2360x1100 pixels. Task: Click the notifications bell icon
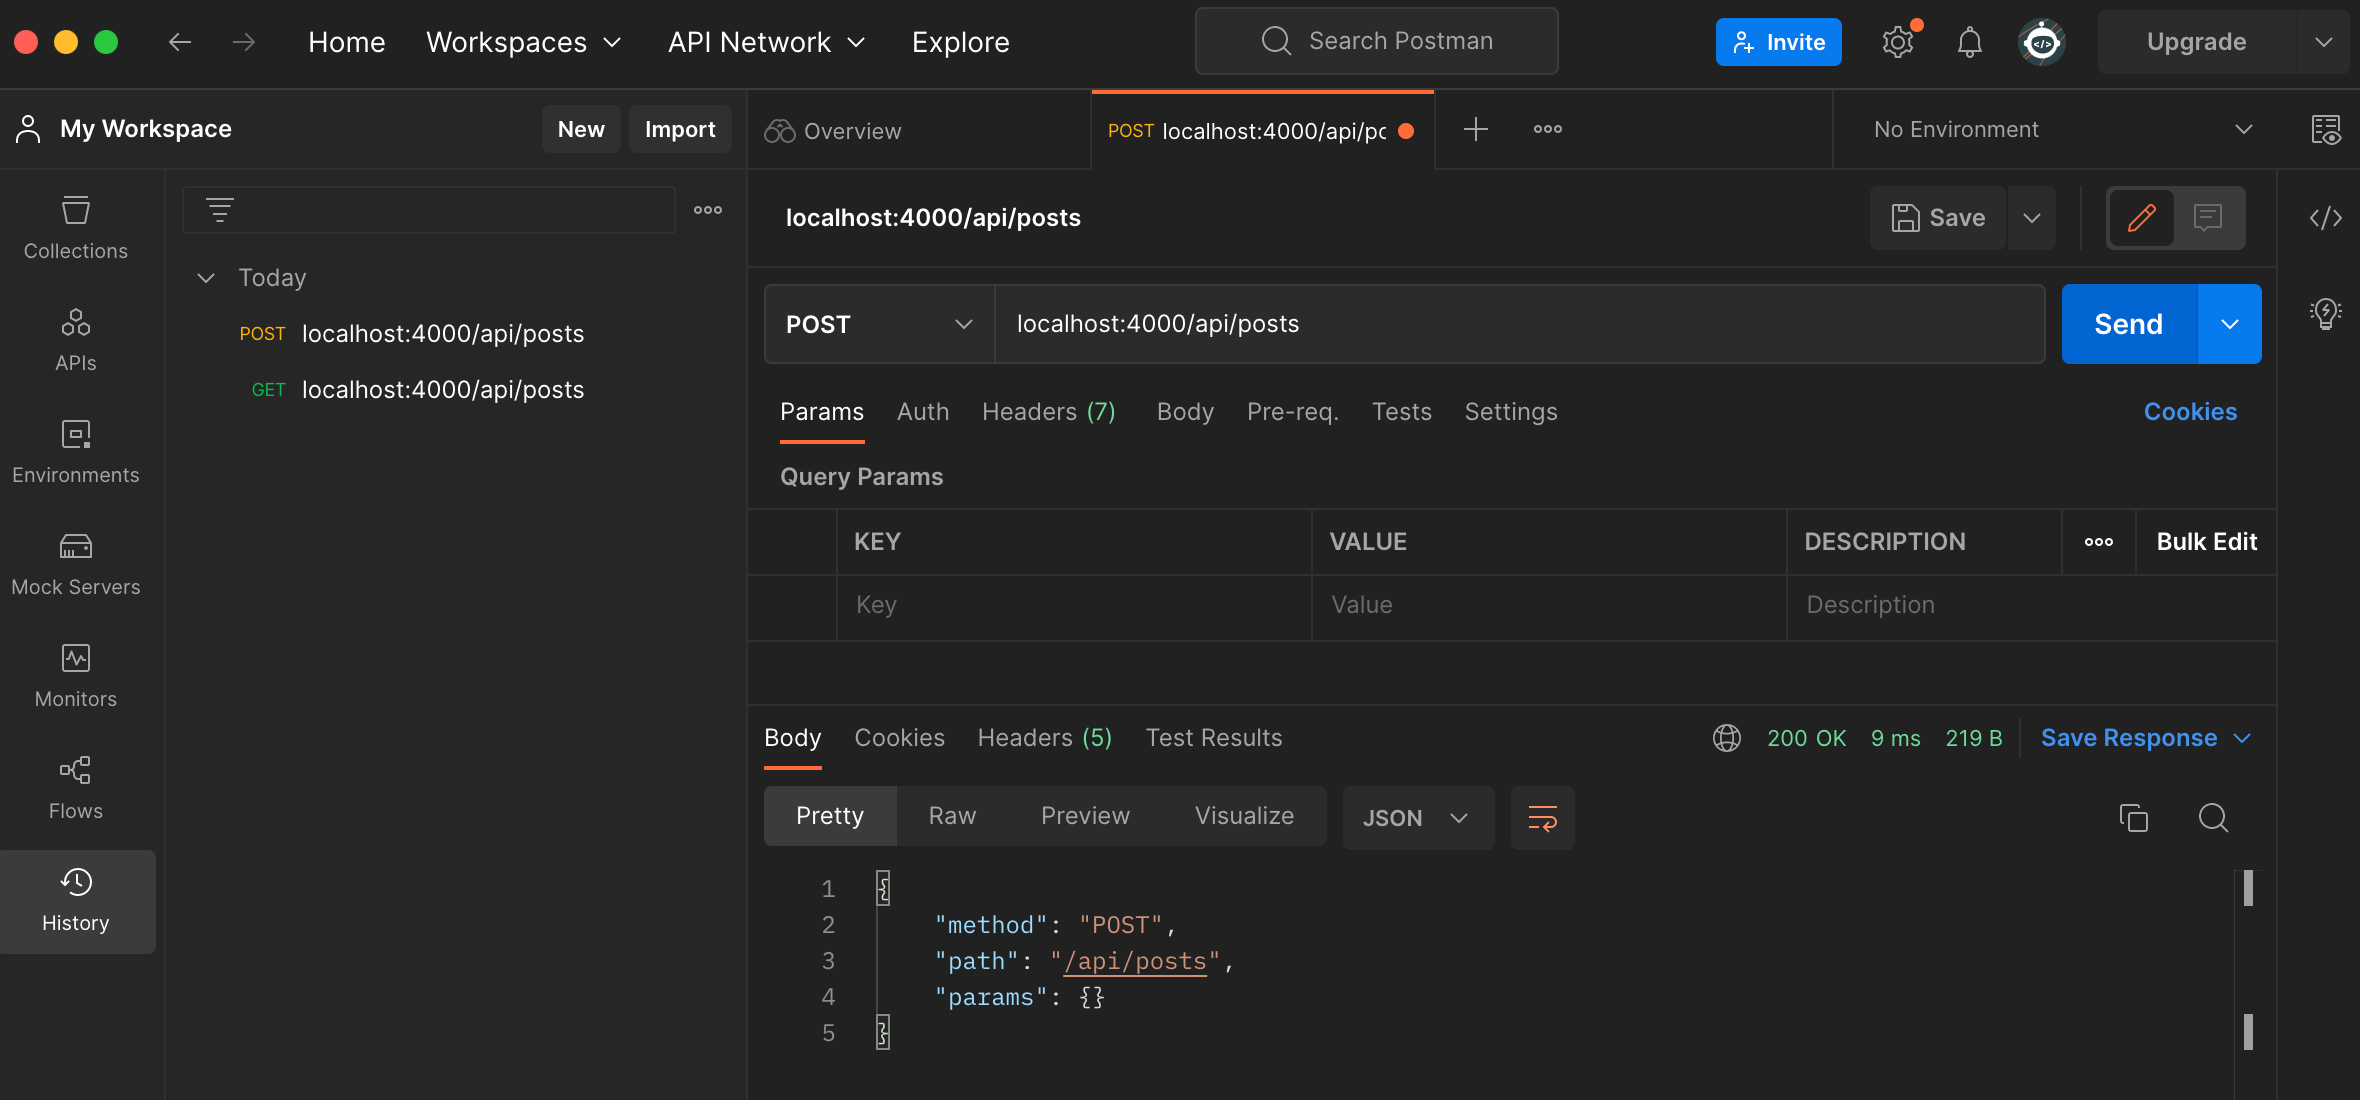(1969, 42)
